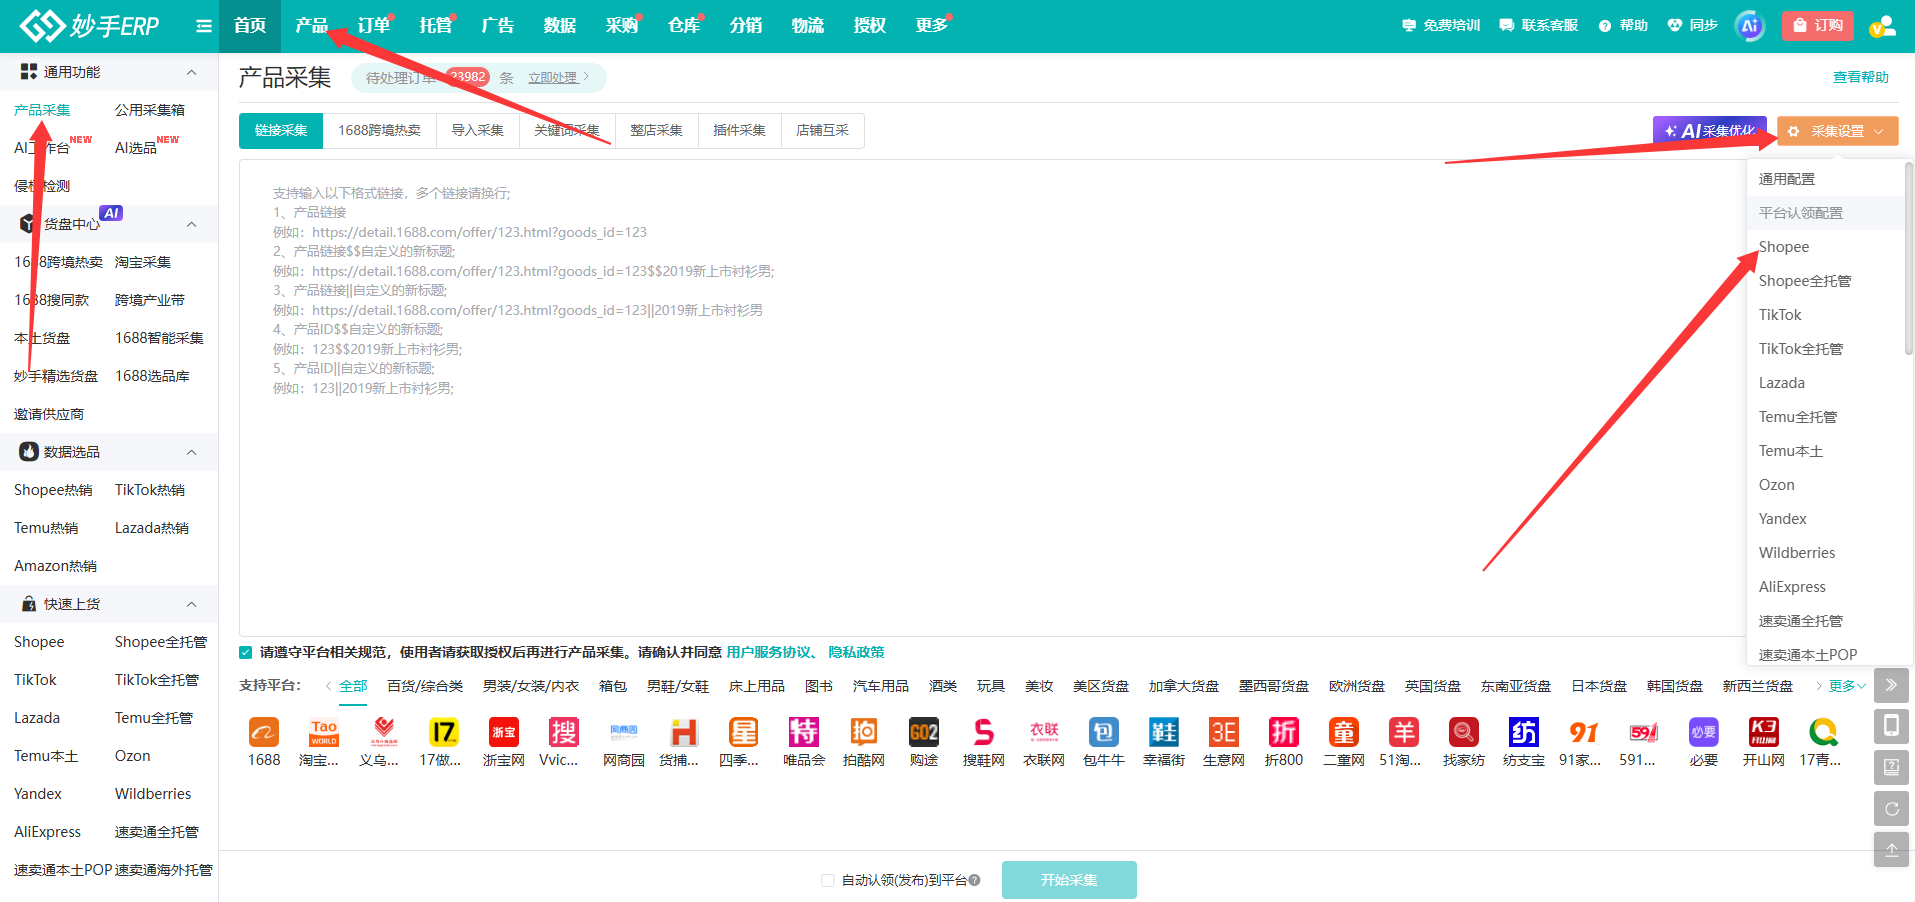This screenshot has height=902, width=1915.
Task: Click the left arrow before 全部 category
Action: click(329, 686)
